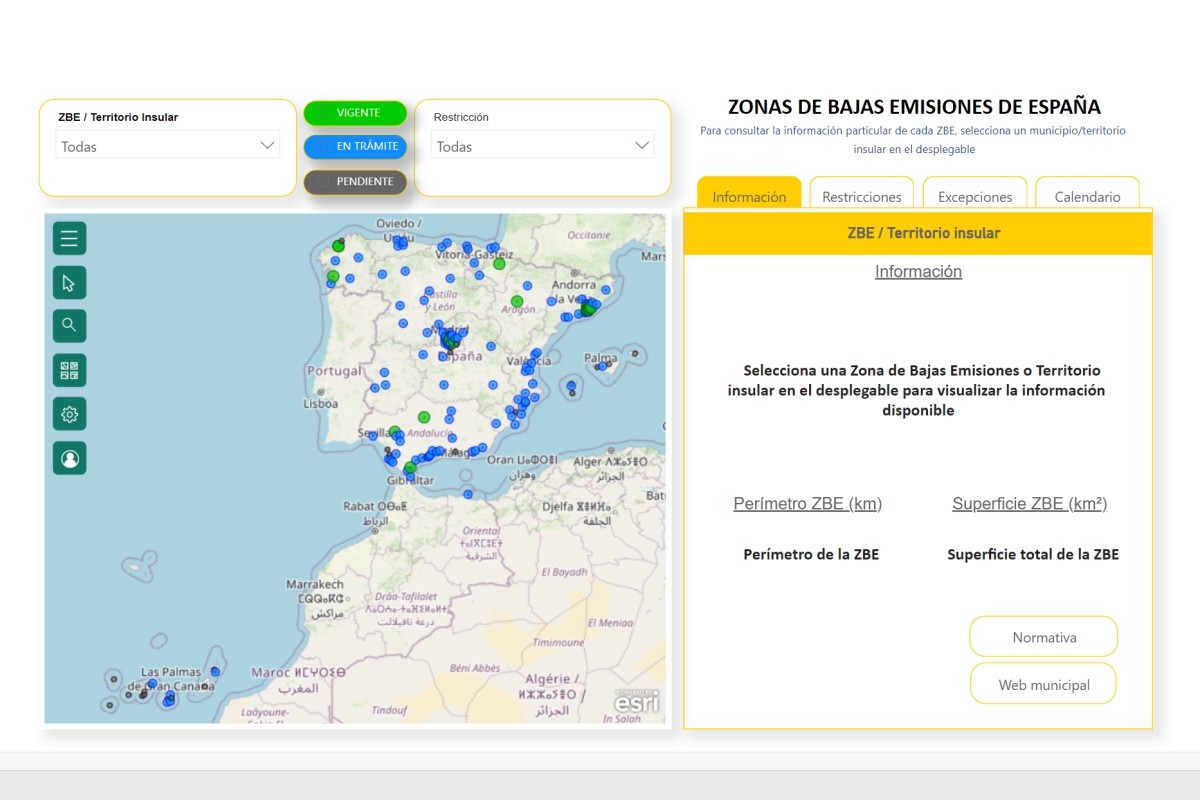Click the Normativa button

(x=1043, y=637)
